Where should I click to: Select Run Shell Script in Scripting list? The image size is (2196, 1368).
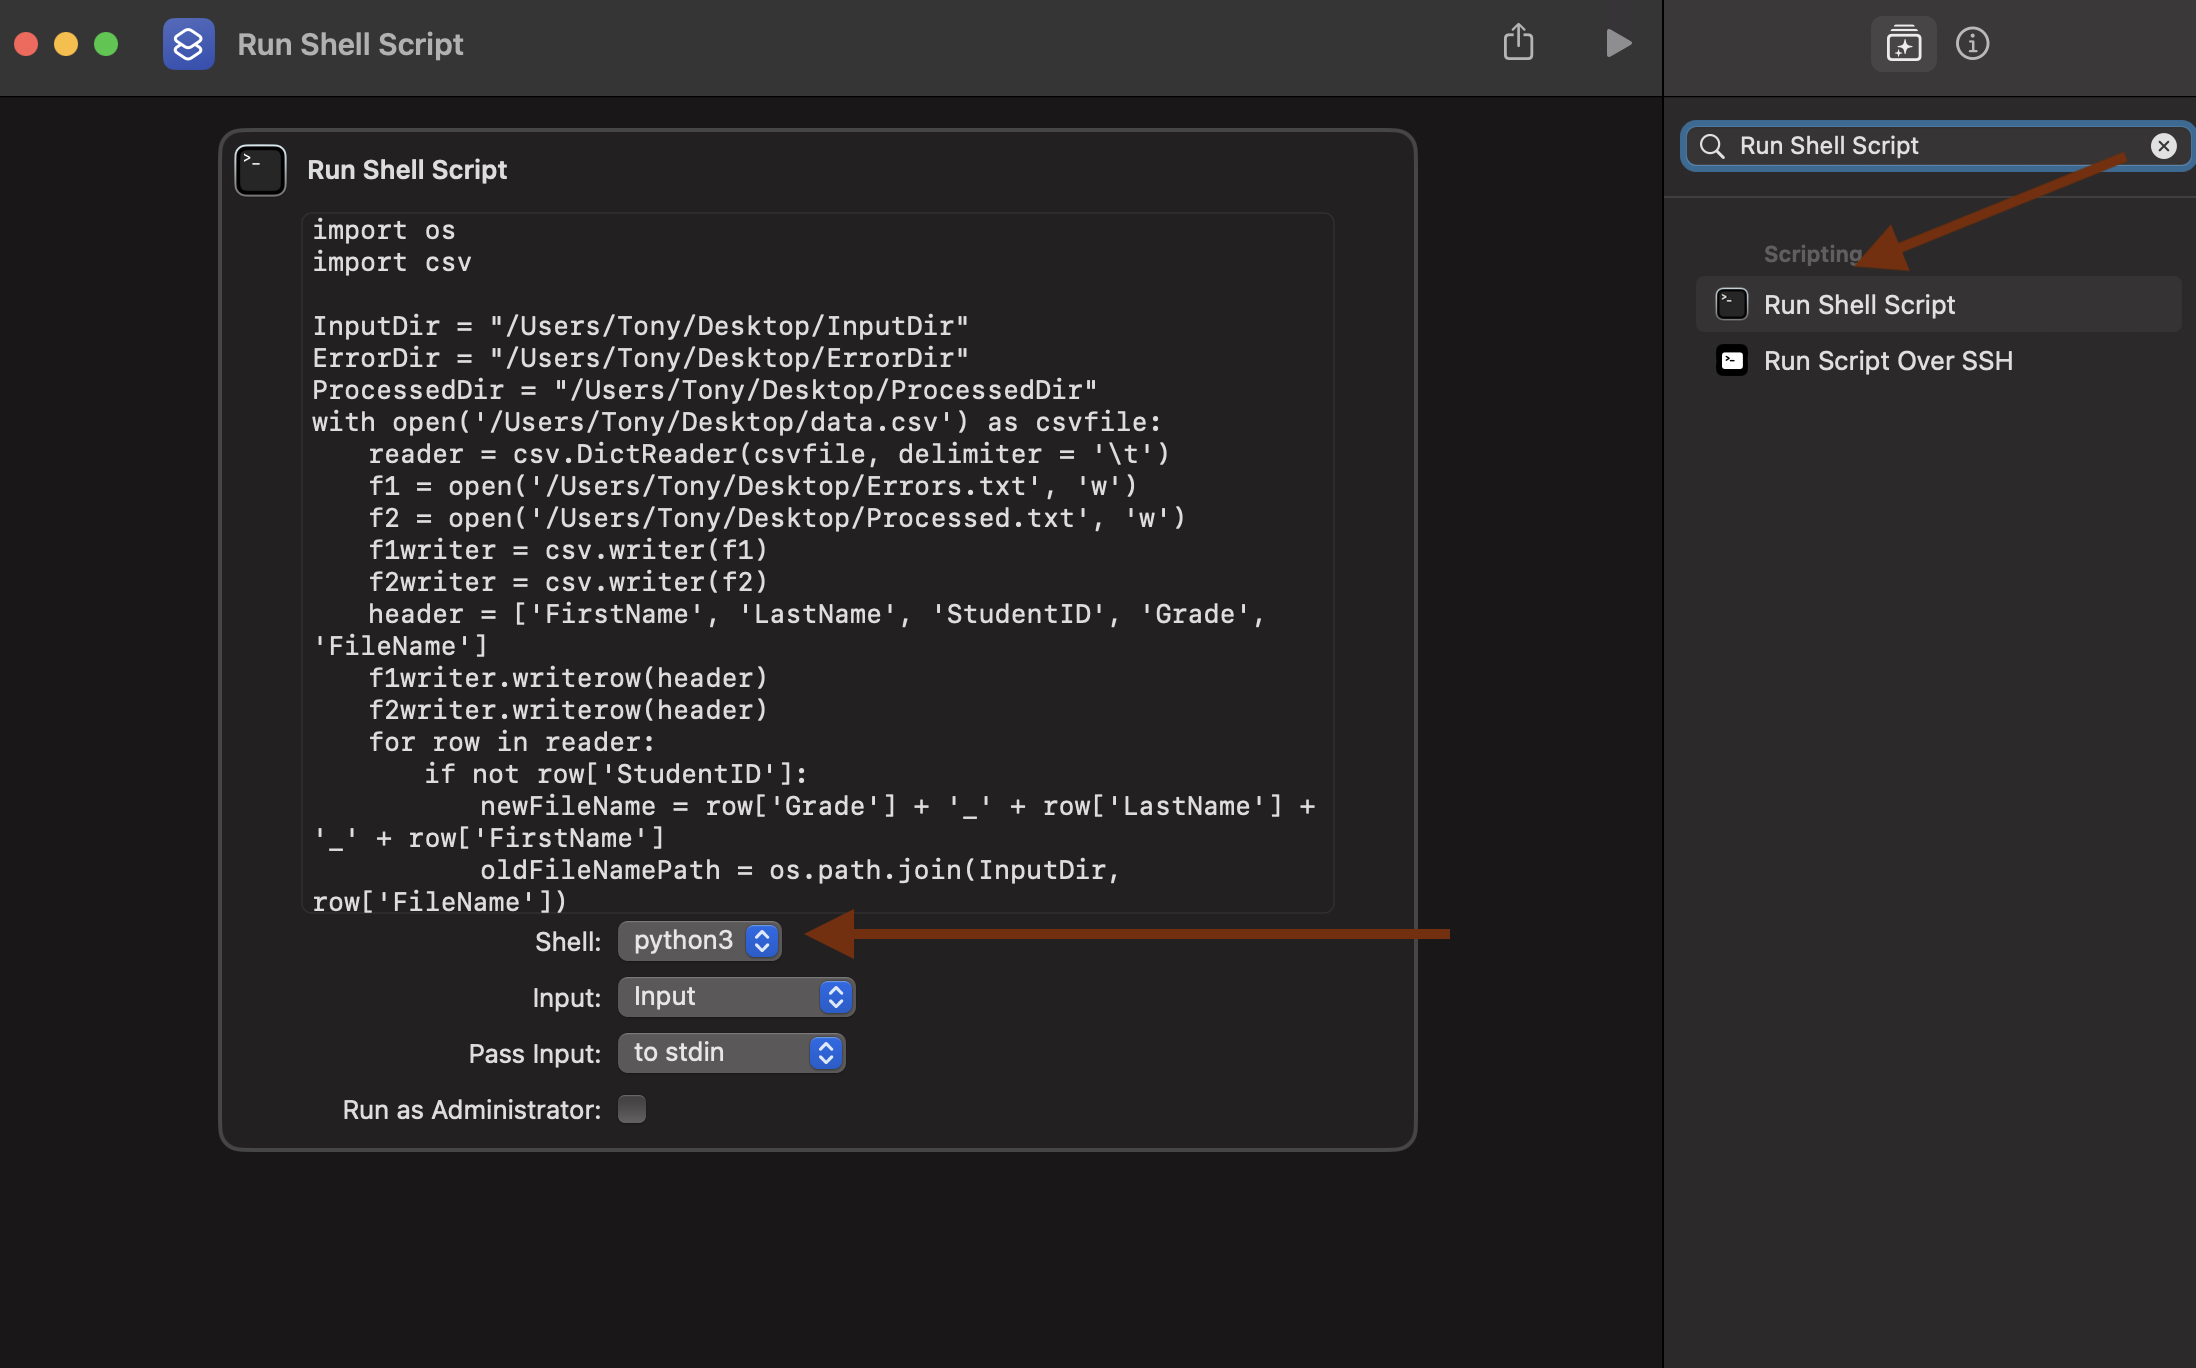[x=1858, y=305]
